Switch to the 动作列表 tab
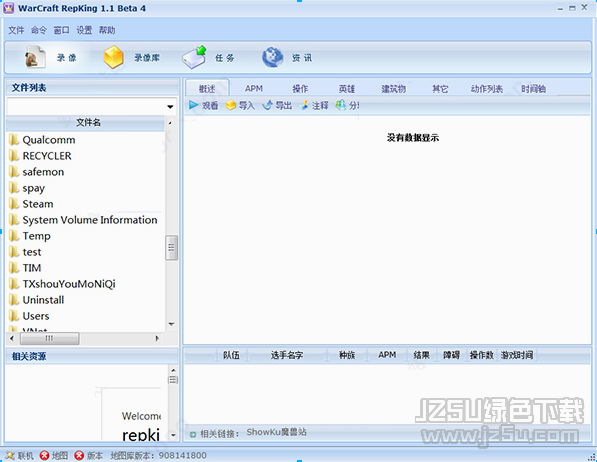Viewport: 597px width, 462px height. [x=487, y=88]
